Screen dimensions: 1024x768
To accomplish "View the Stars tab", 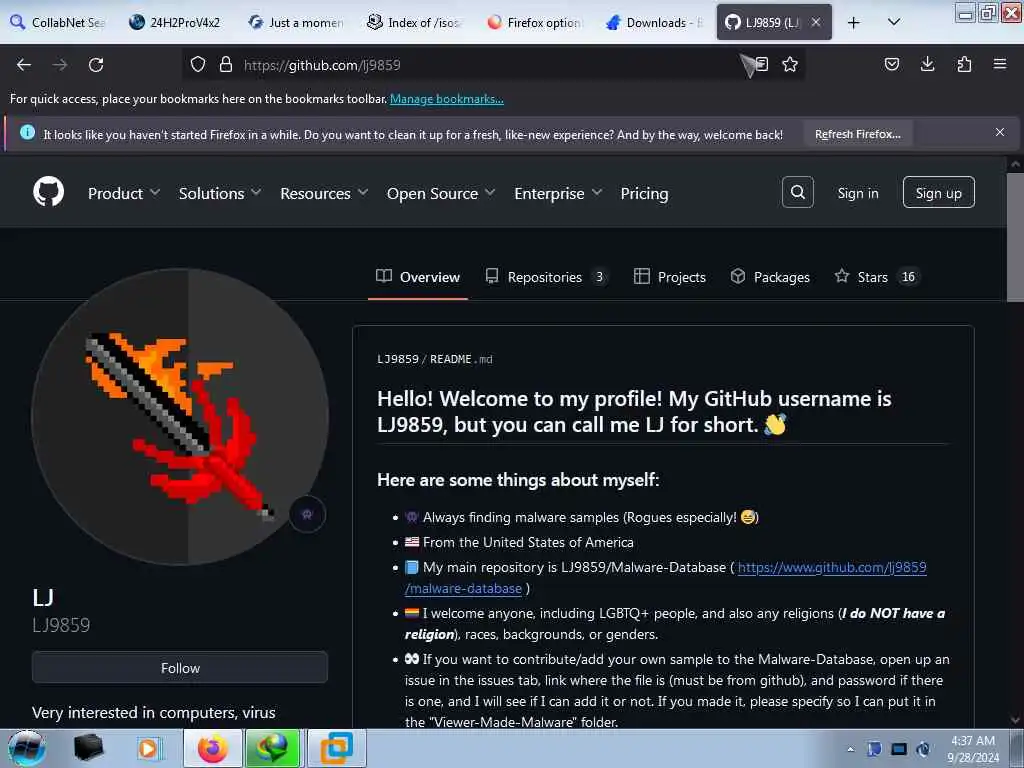I will click(878, 277).
